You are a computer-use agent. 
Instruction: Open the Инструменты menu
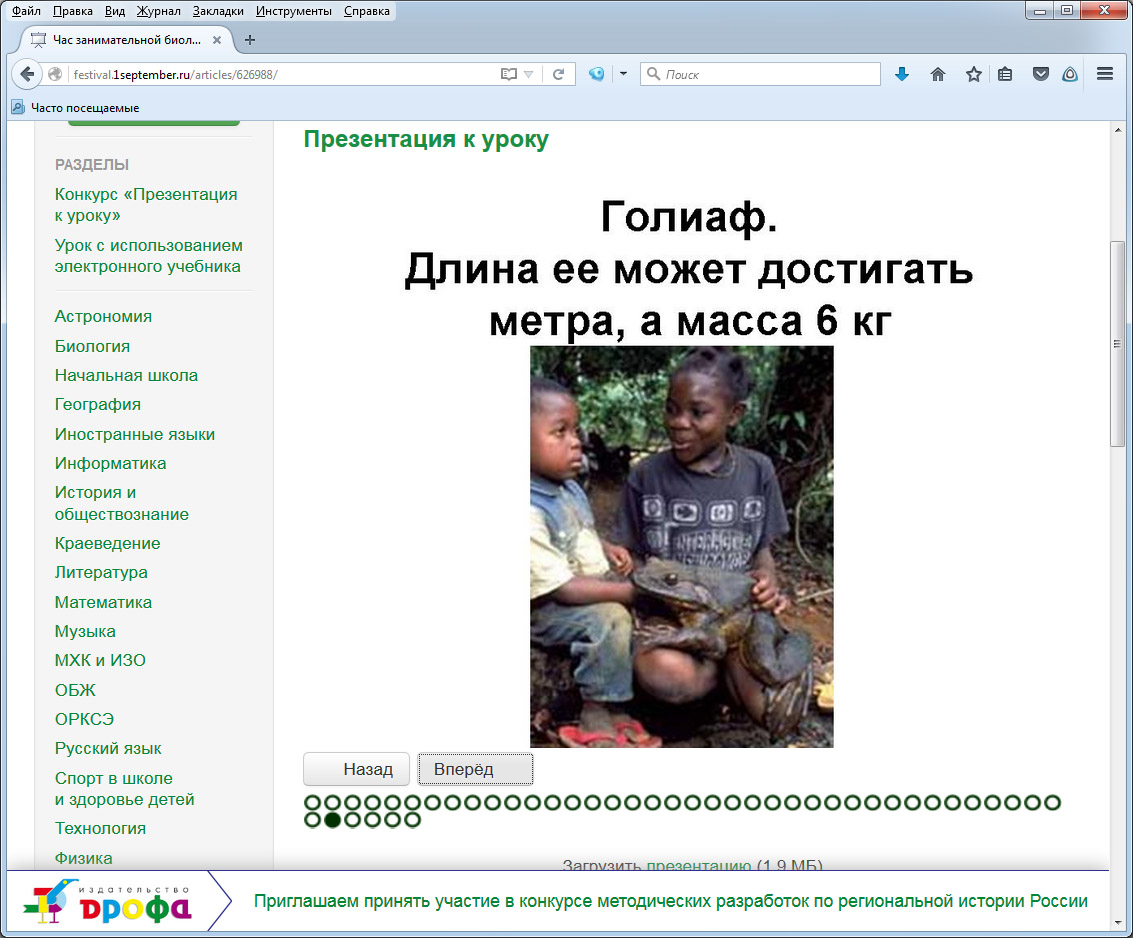[293, 11]
